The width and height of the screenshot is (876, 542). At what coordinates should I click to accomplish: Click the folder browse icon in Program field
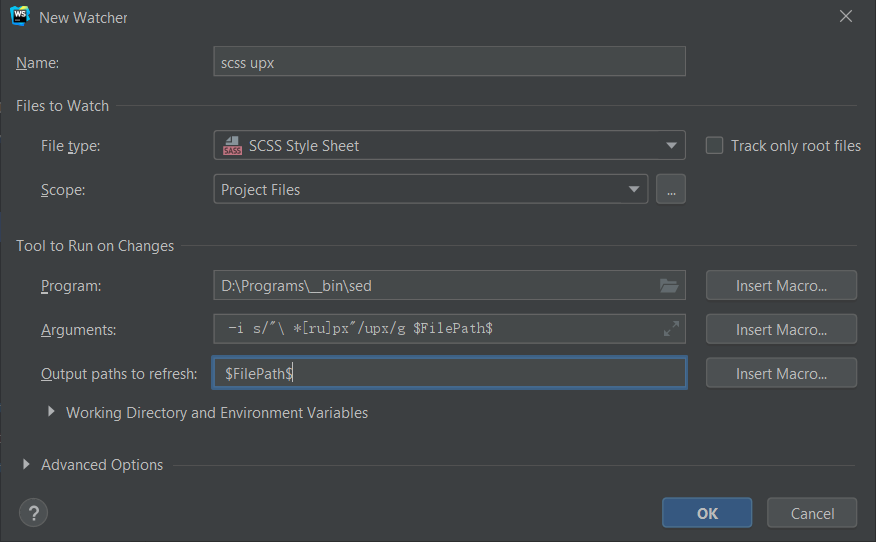pos(669,286)
